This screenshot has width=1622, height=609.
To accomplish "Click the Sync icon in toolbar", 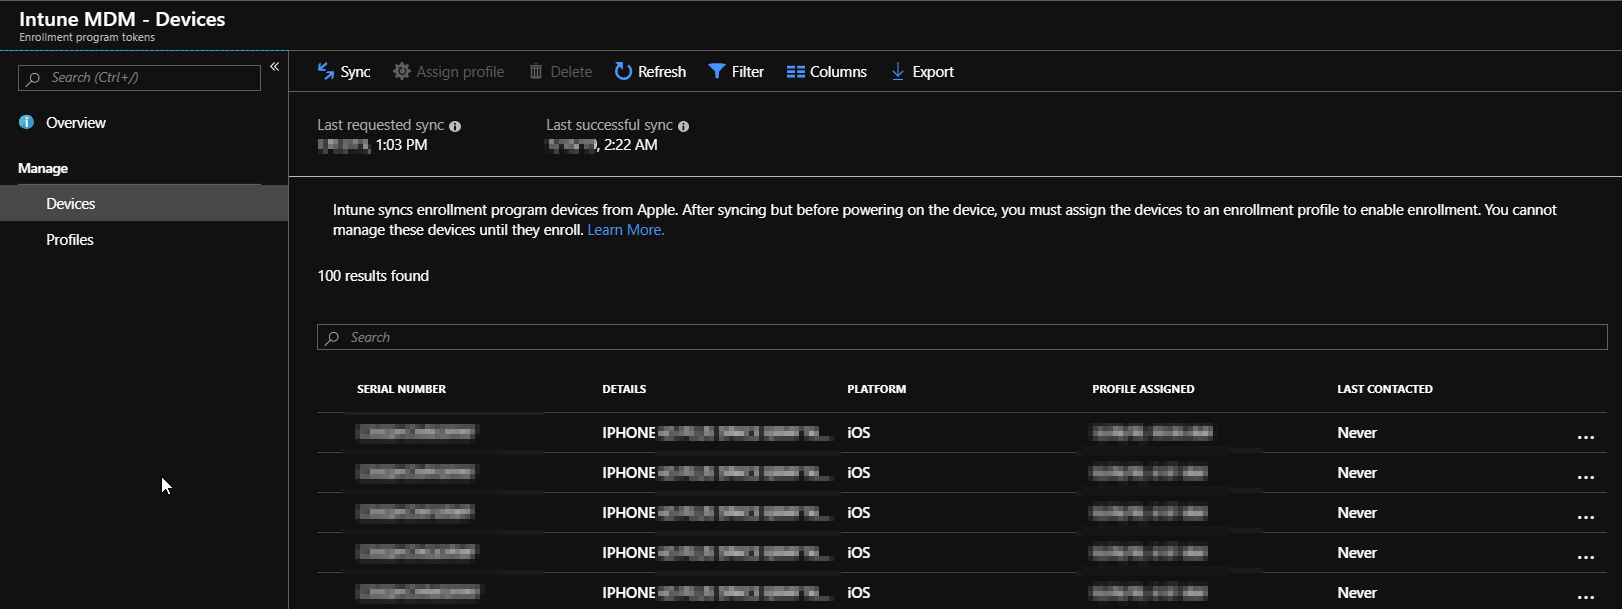I will point(326,71).
